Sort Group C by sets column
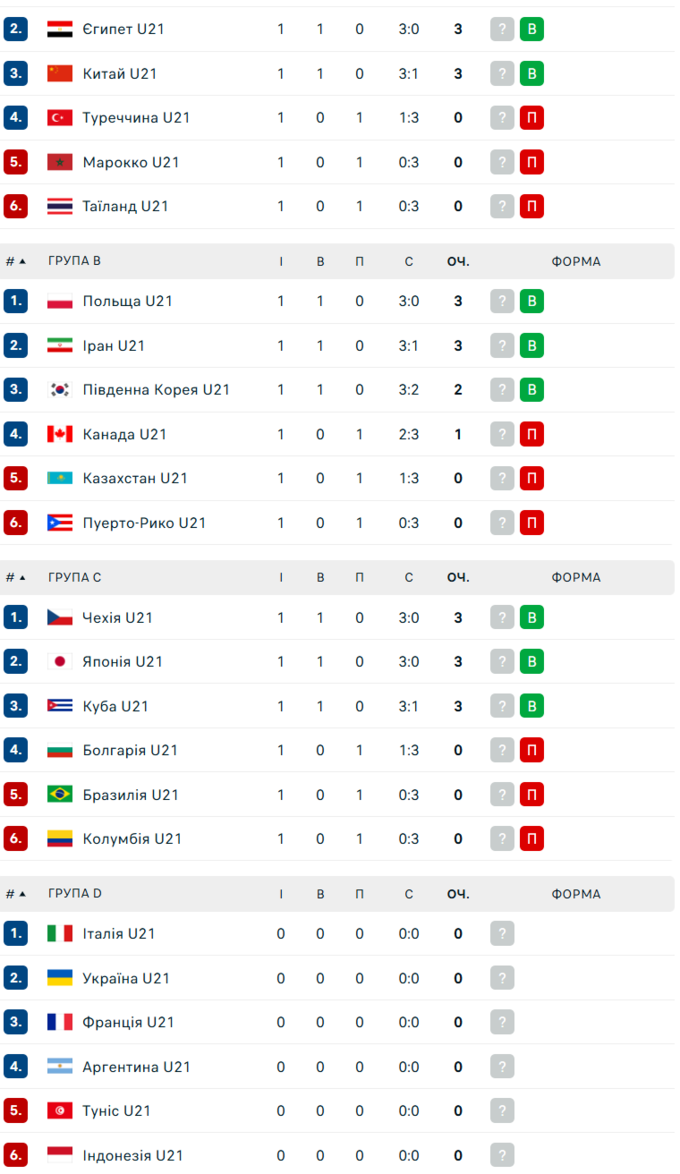 pyautogui.click(x=409, y=578)
